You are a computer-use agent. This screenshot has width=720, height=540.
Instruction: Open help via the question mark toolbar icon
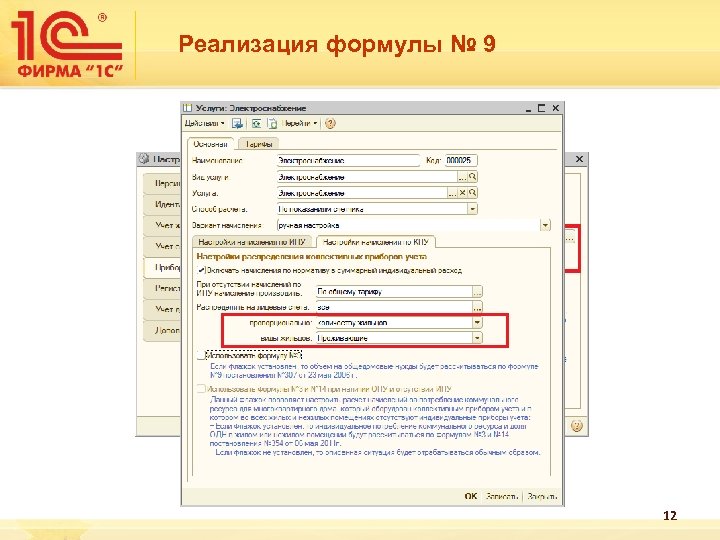330,124
